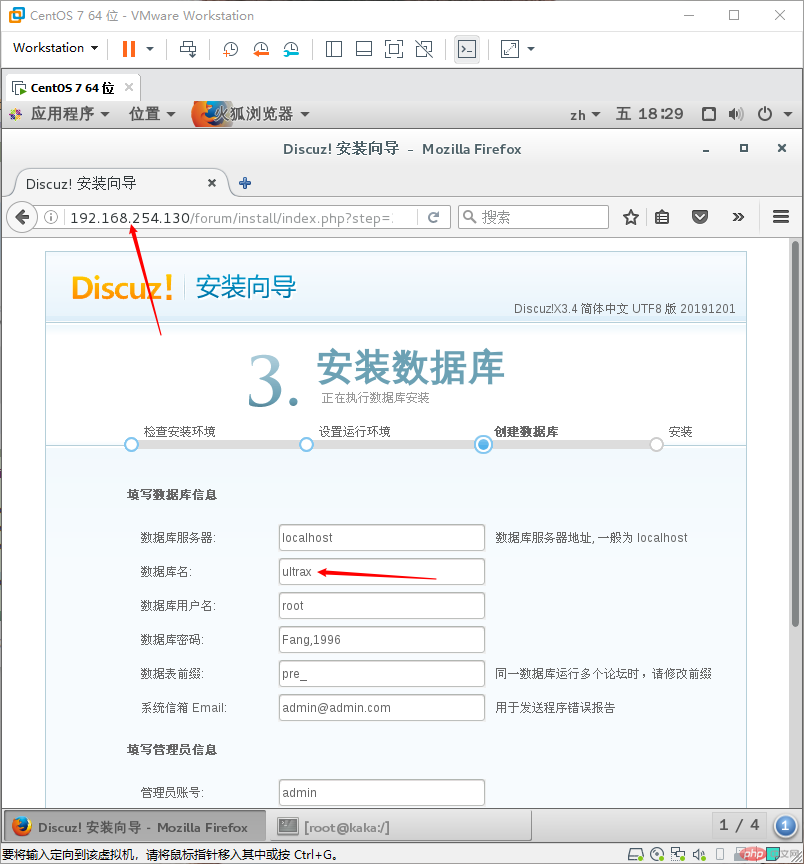Click the 数据库名 field containing ultrax
The height and width of the screenshot is (864, 804).
381,571
